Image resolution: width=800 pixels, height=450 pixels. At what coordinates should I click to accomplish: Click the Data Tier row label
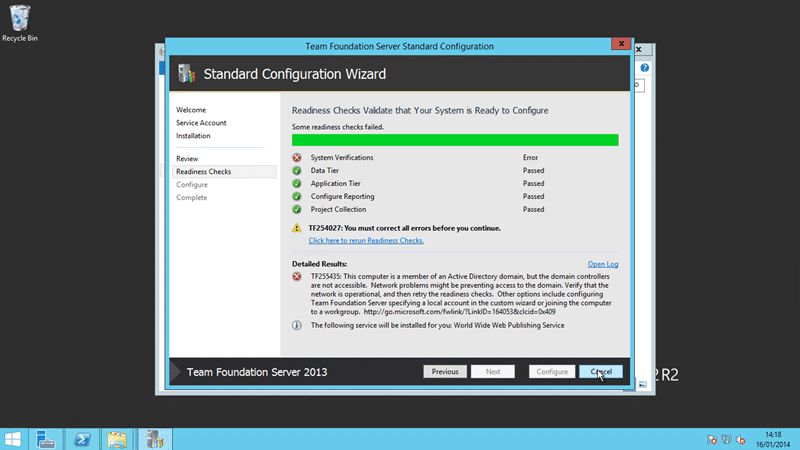pos(324,170)
